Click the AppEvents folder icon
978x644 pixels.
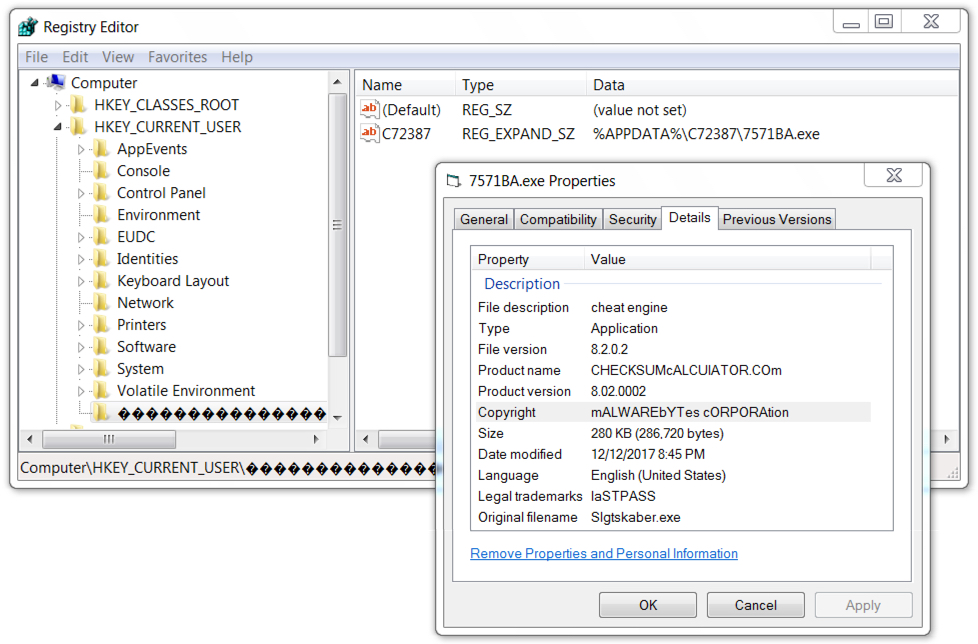click(101, 149)
